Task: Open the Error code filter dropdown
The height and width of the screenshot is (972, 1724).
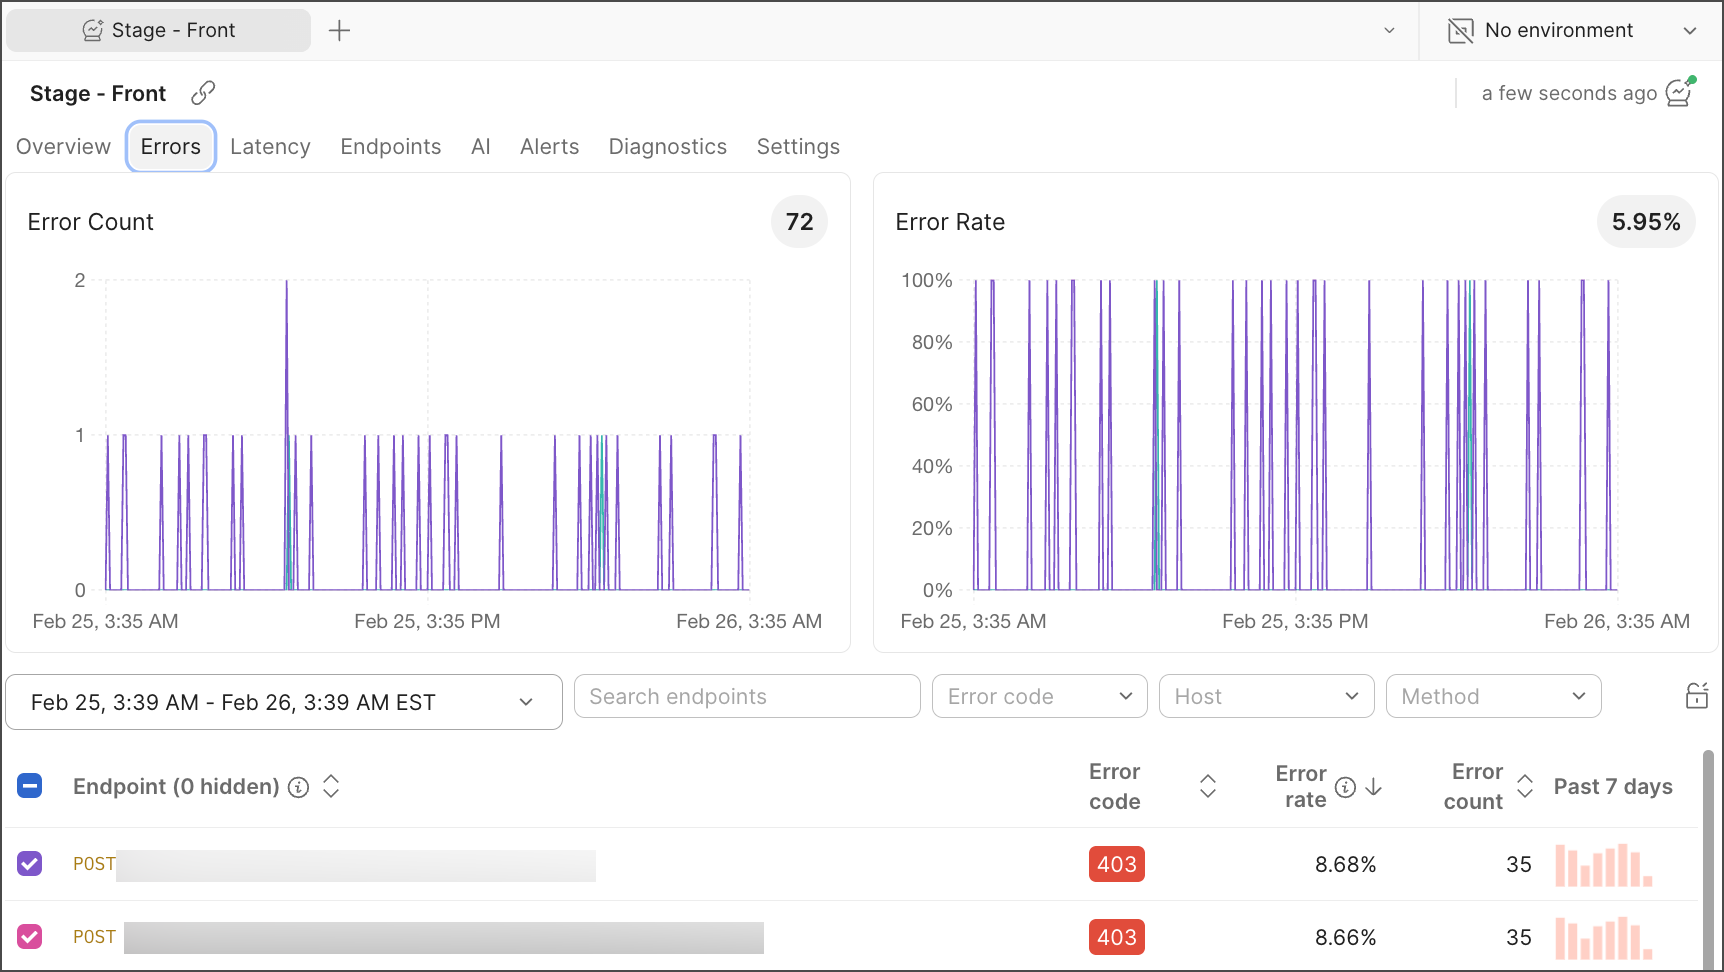Action: pyautogui.click(x=1039, y=696)
